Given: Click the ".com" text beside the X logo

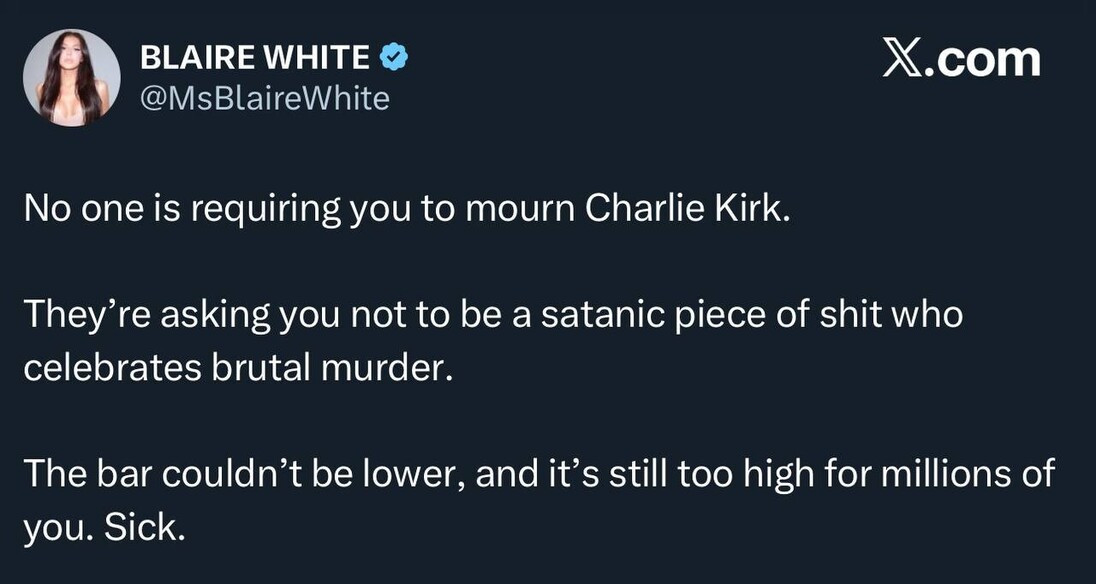Looking at the screenshot, I should (x=984, y=60).
